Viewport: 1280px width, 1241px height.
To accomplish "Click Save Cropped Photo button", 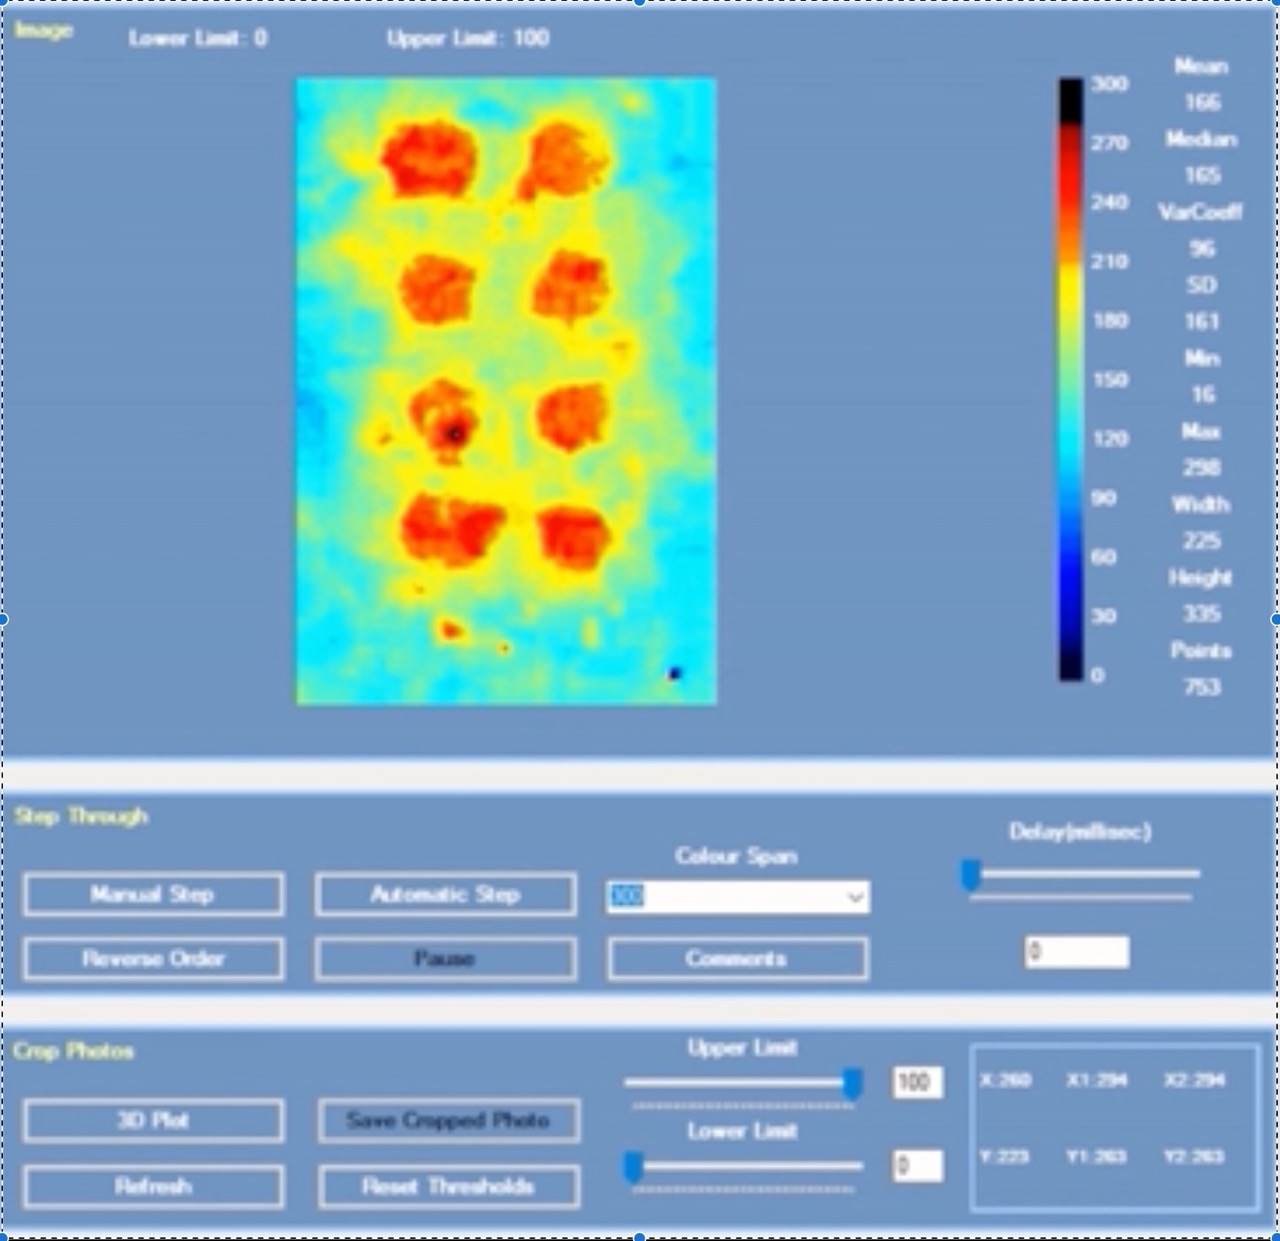I will click(448, 1121).
